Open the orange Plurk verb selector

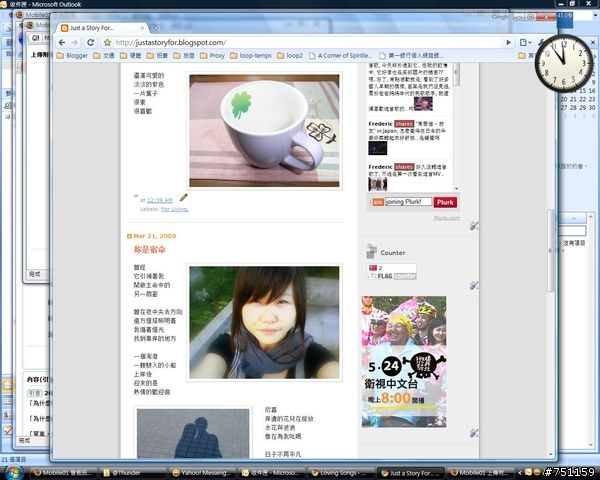[378, 202]
